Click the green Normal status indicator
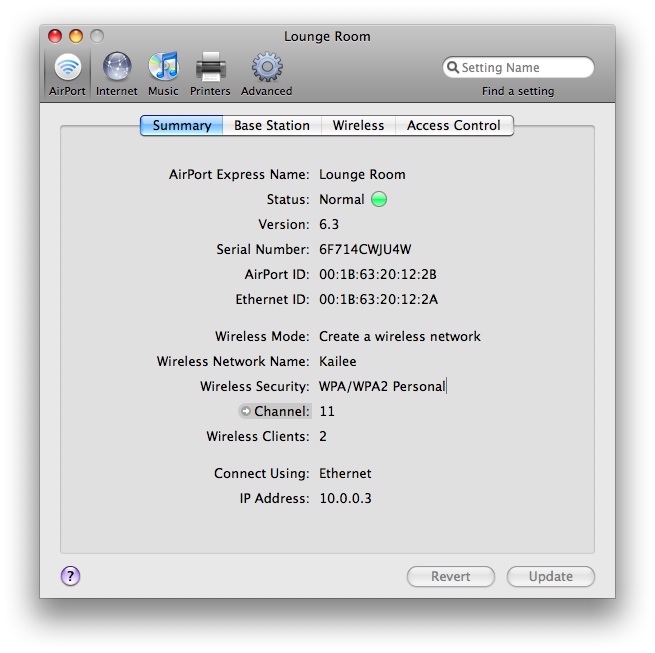 (x=379, y=199)
